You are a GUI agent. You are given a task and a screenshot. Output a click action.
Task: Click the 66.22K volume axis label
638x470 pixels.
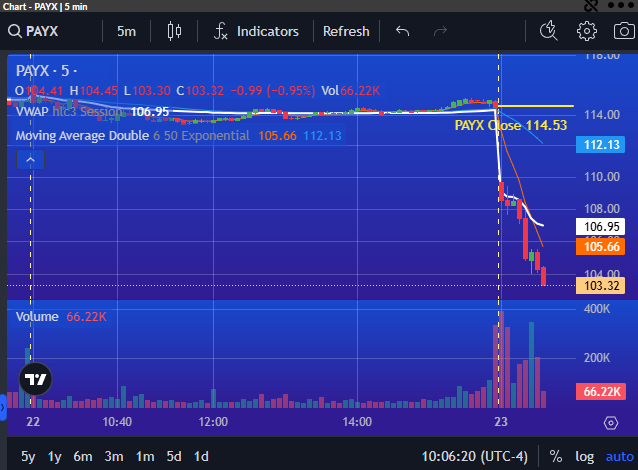(x=601, y=391)
